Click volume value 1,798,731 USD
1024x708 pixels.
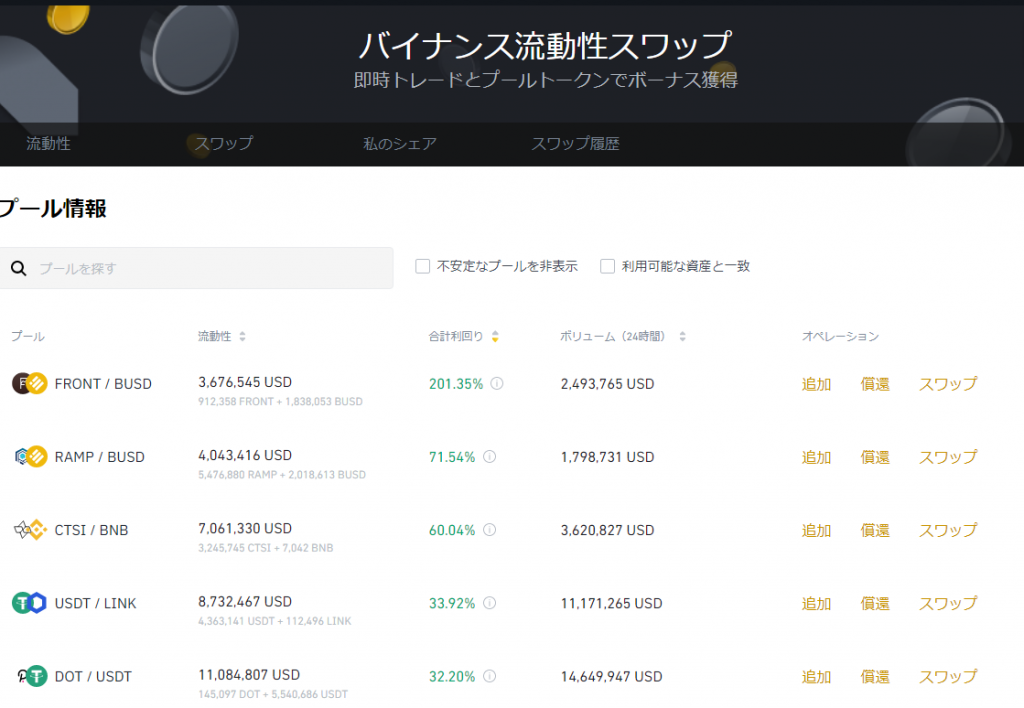point(607,457)
